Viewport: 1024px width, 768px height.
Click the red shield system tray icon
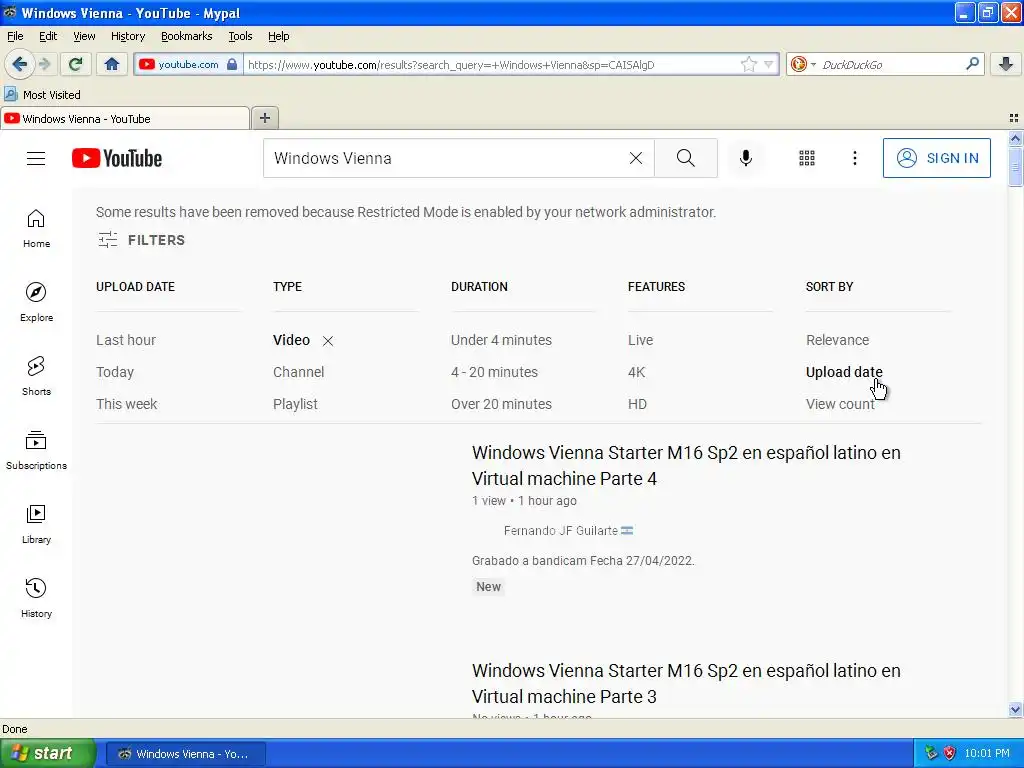(x=950, y=754)
